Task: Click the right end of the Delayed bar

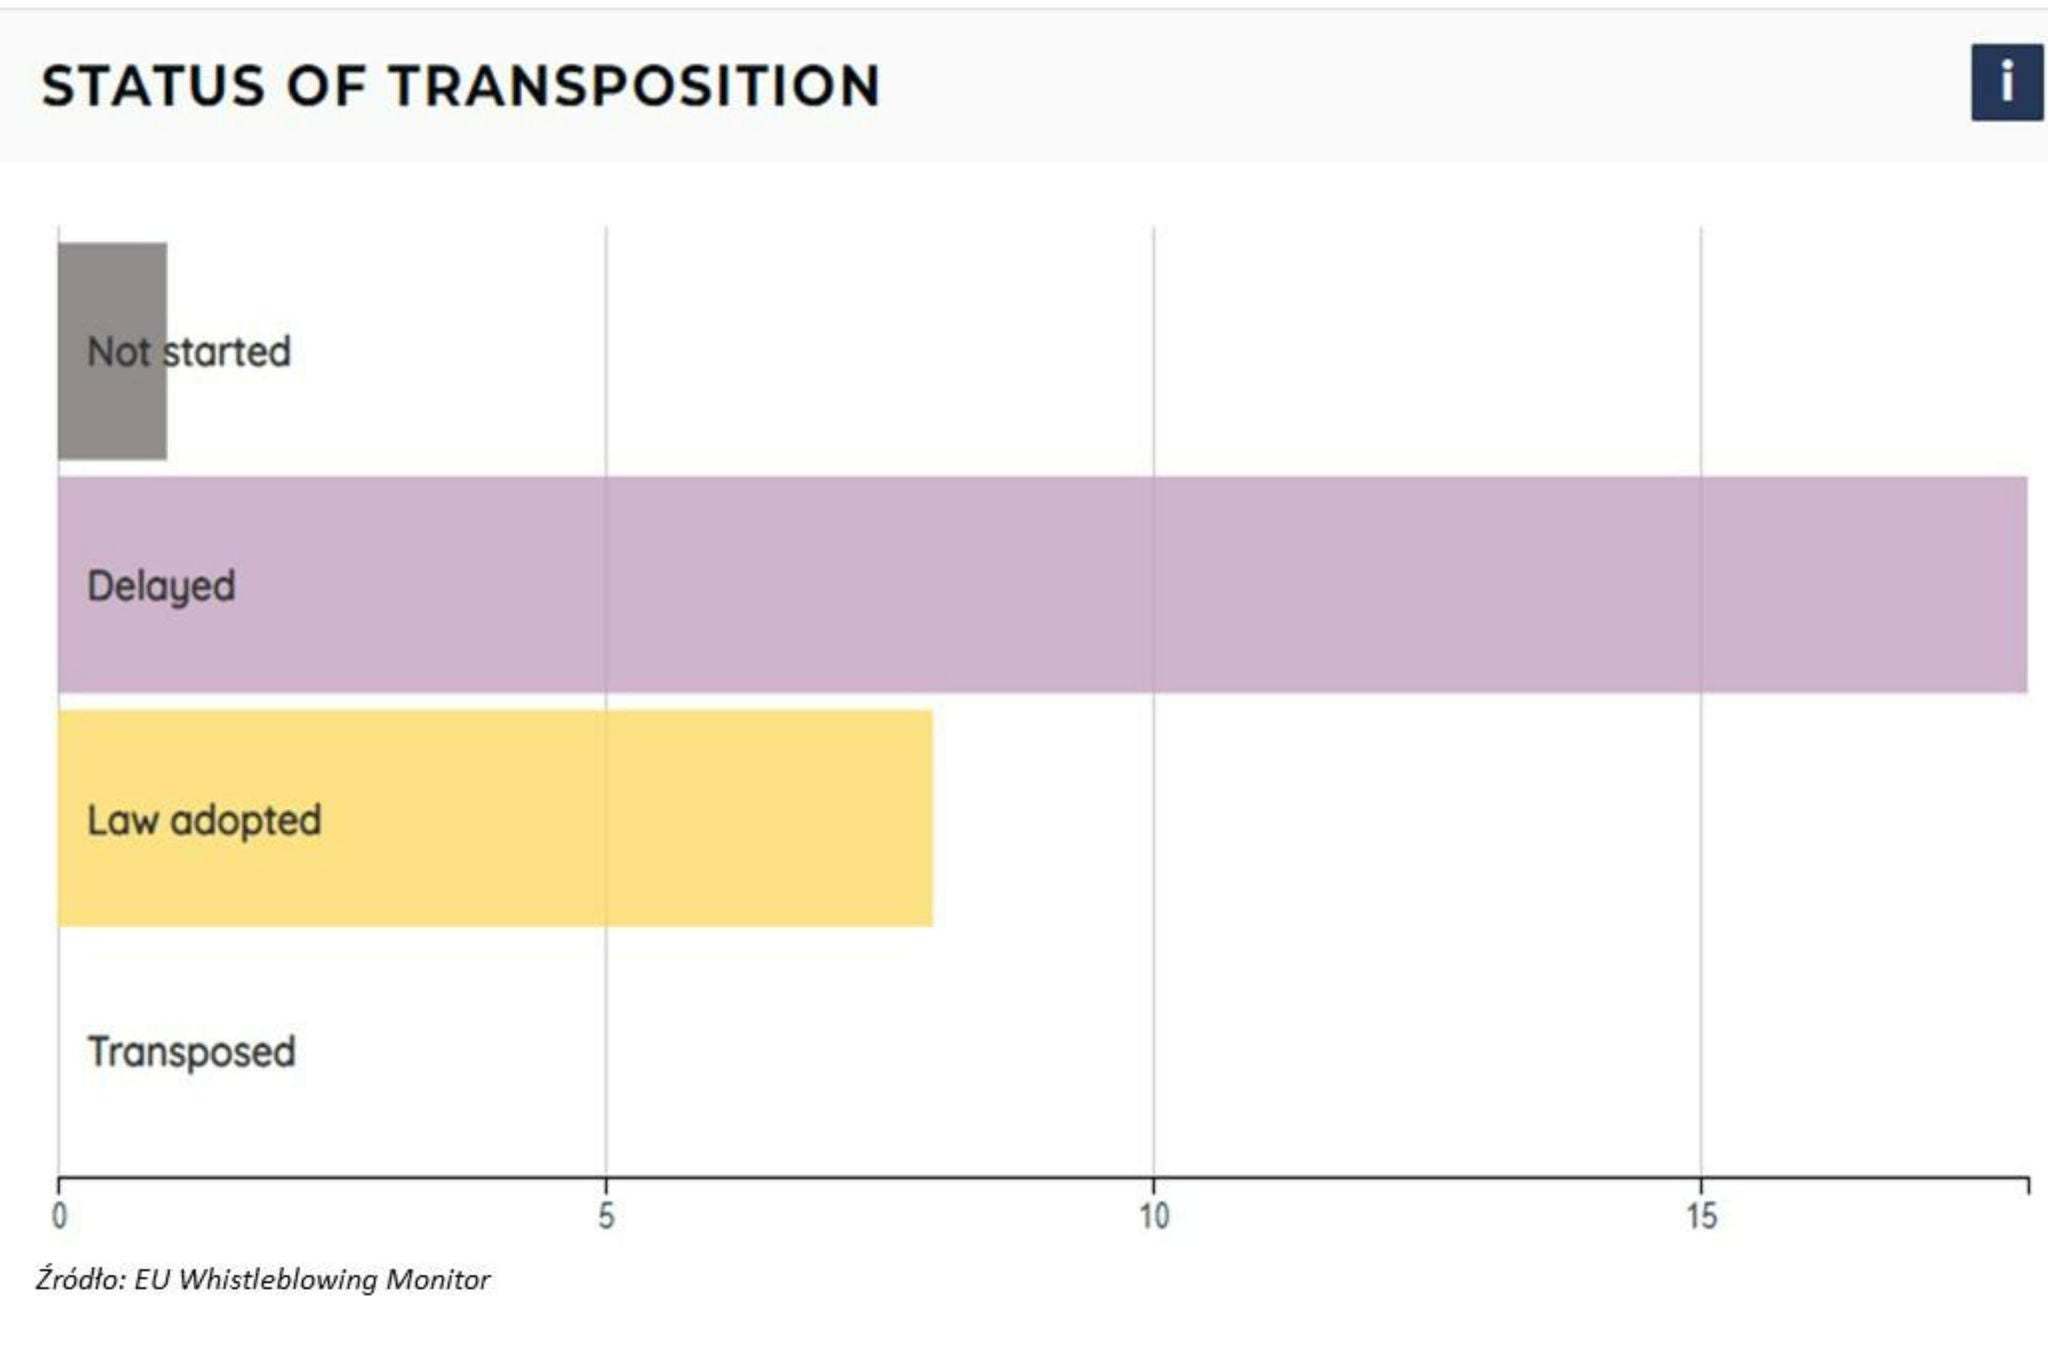Action: 2015,585
